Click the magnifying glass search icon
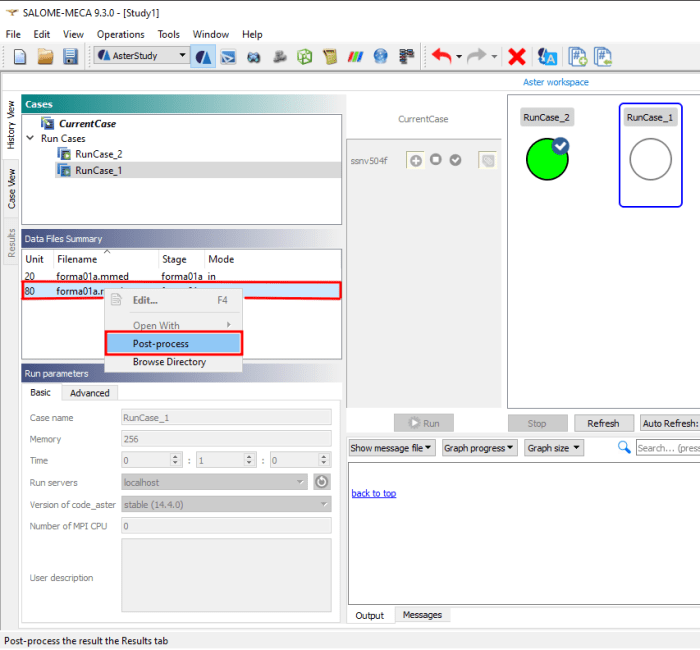700x650 pixels. [x=624, y=447]
